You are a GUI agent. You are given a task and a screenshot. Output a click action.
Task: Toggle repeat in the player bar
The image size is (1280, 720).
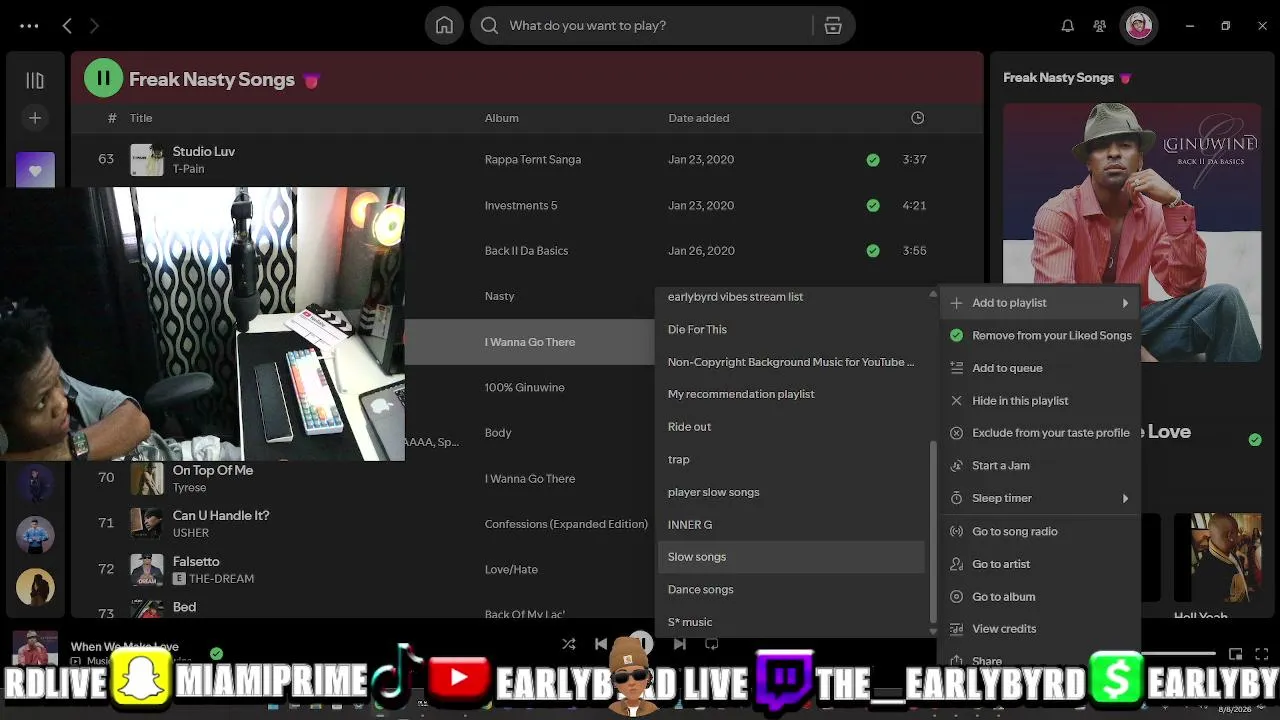point(712,644)
